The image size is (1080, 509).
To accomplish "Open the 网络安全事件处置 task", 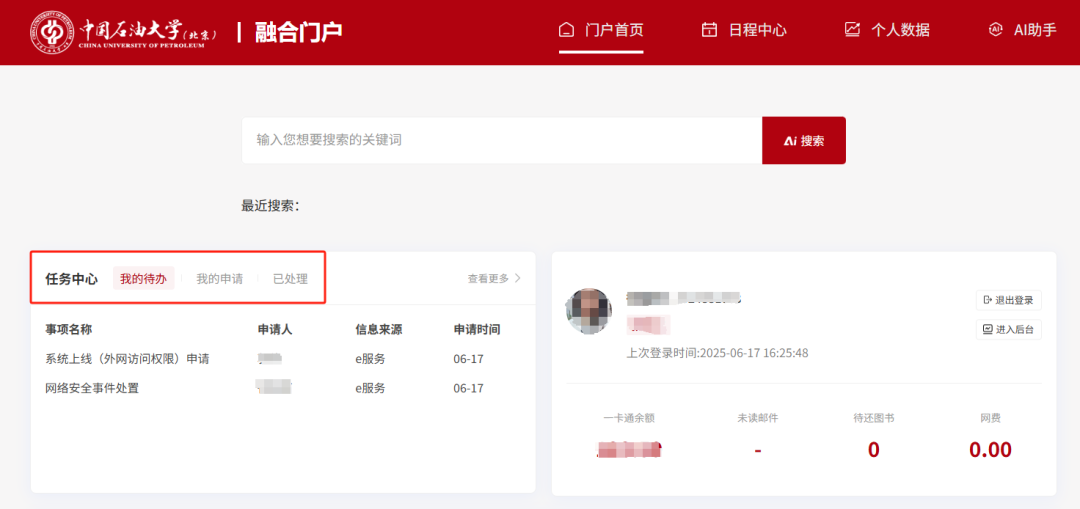I will pyautogui.click(x=92, y=388).
